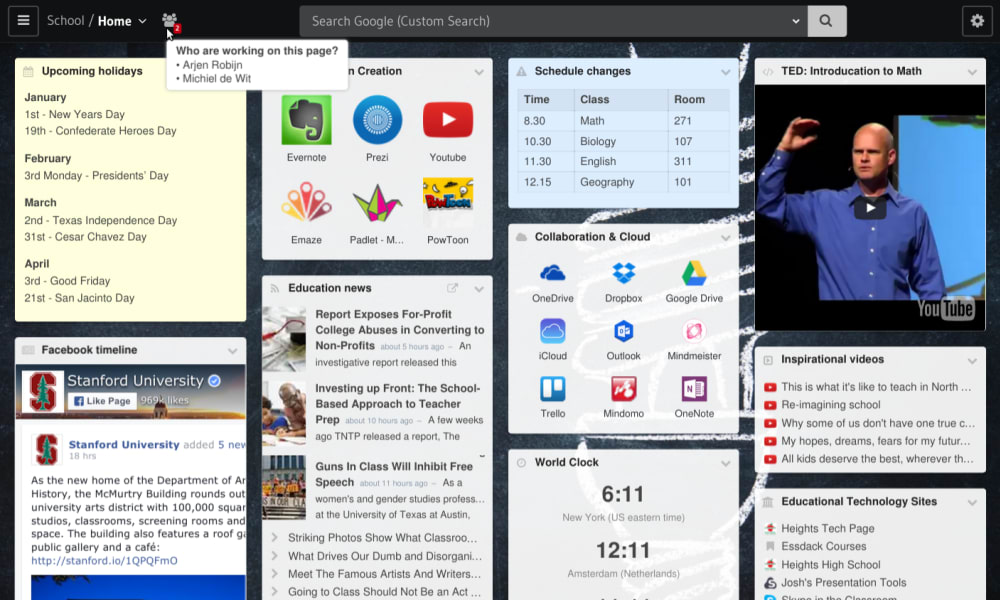Viewport: 1000px width, 600px height.
Task: Open the Evernote app icon
Action: 306,120
